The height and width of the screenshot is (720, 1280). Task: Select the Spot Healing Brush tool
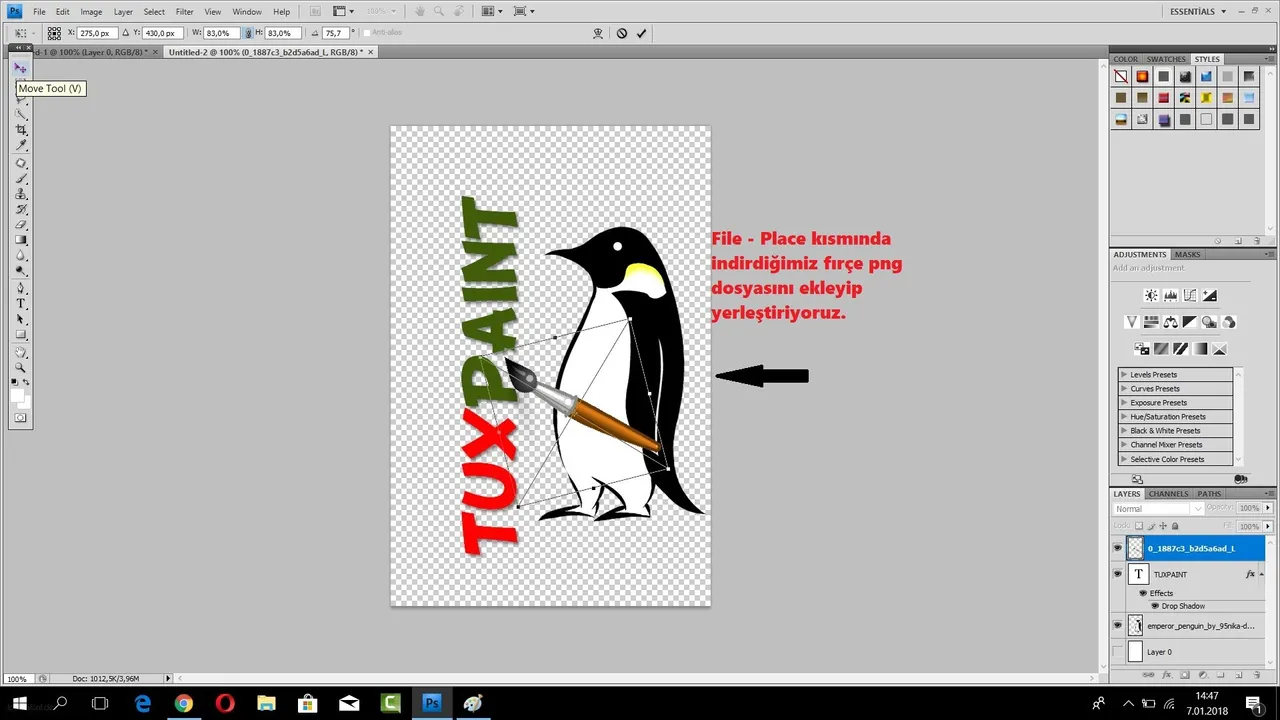tap(20, 164)
